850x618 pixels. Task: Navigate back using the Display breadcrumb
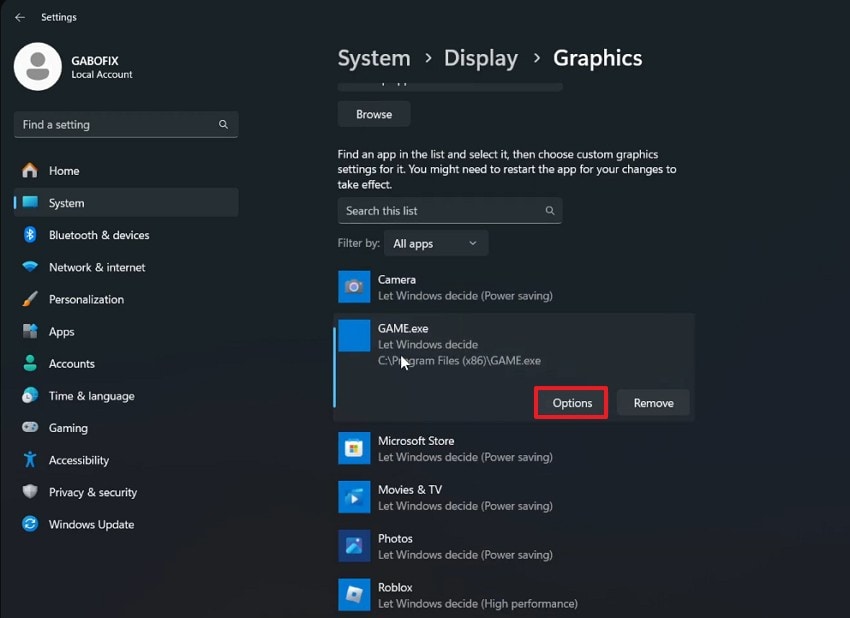481,58
